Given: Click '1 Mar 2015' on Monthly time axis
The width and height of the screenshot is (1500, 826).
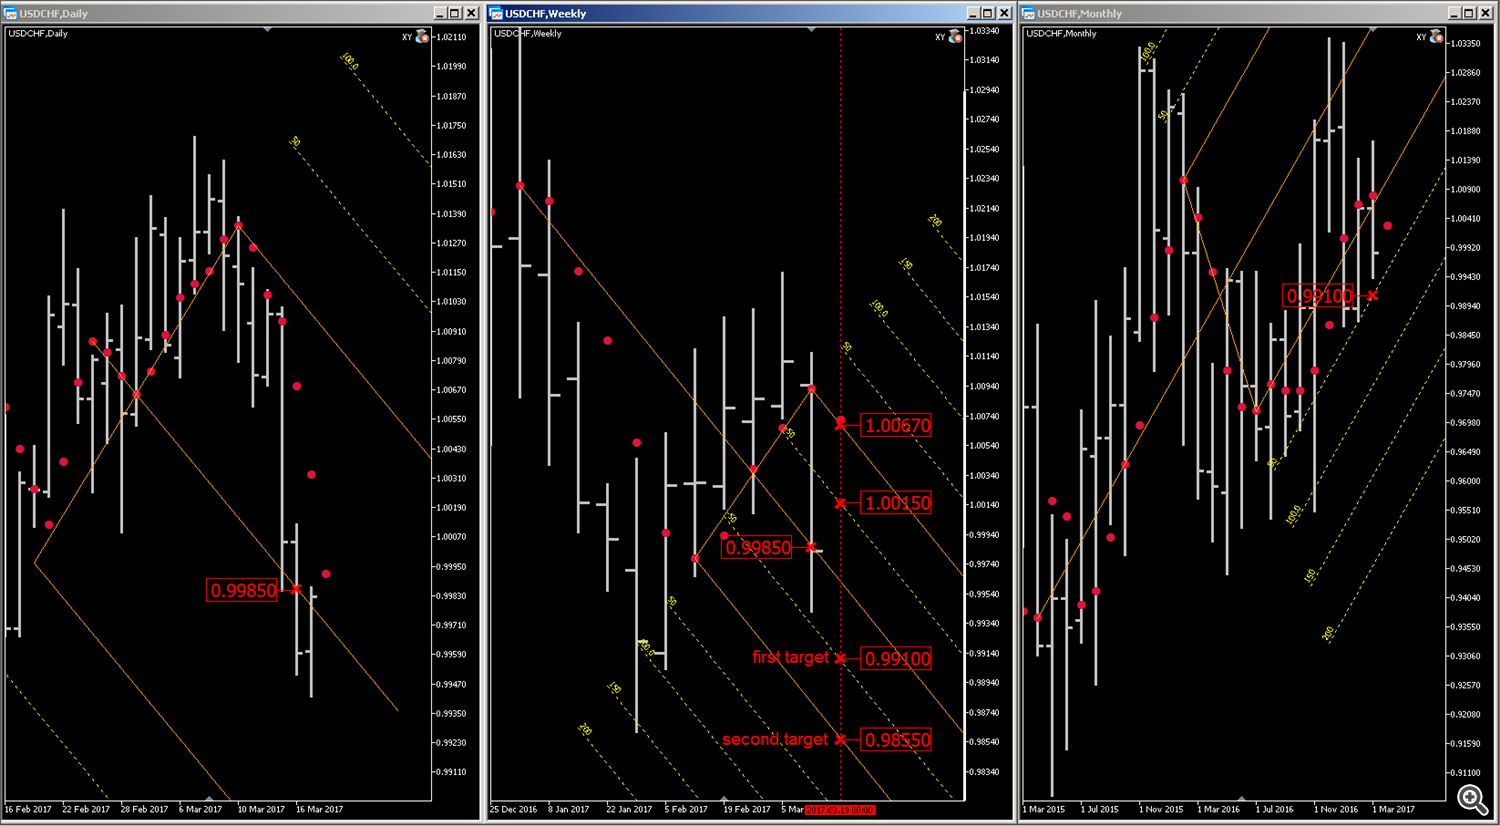Looking at the screenshot, I should click(1043, 809).
